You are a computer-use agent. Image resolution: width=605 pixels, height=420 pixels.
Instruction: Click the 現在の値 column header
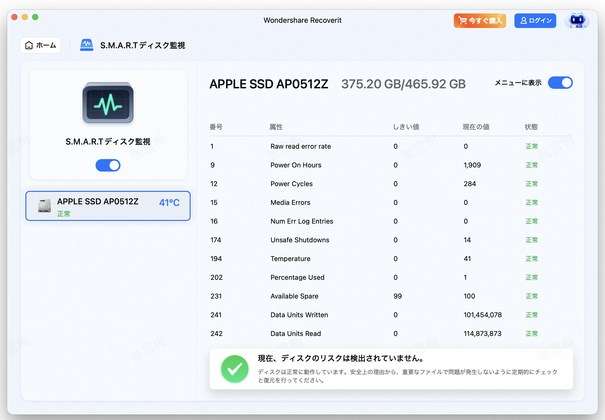click(x=478, y=127)
